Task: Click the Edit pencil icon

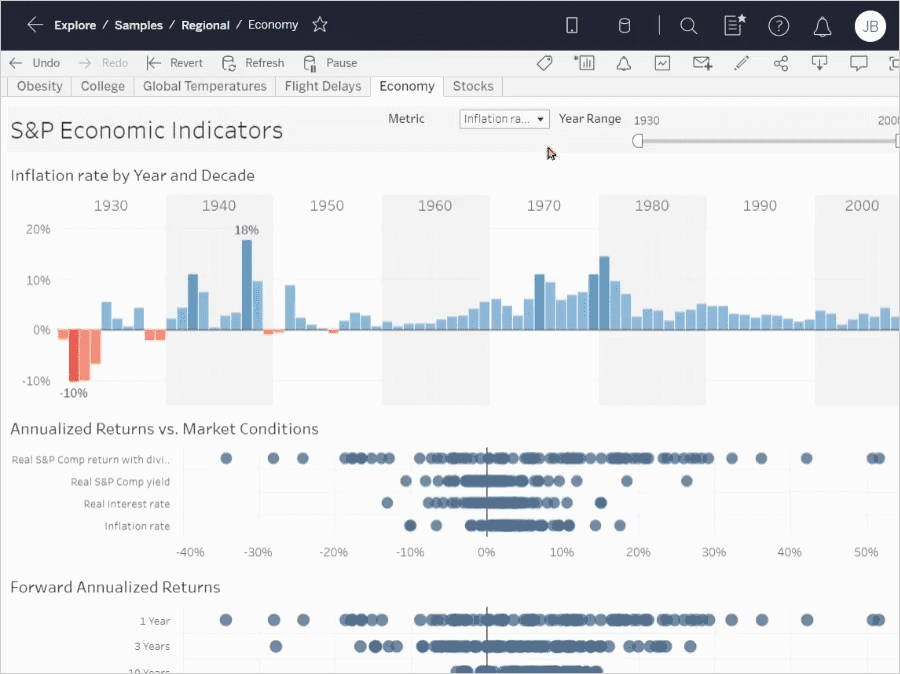Action: [x=741, y=63]
